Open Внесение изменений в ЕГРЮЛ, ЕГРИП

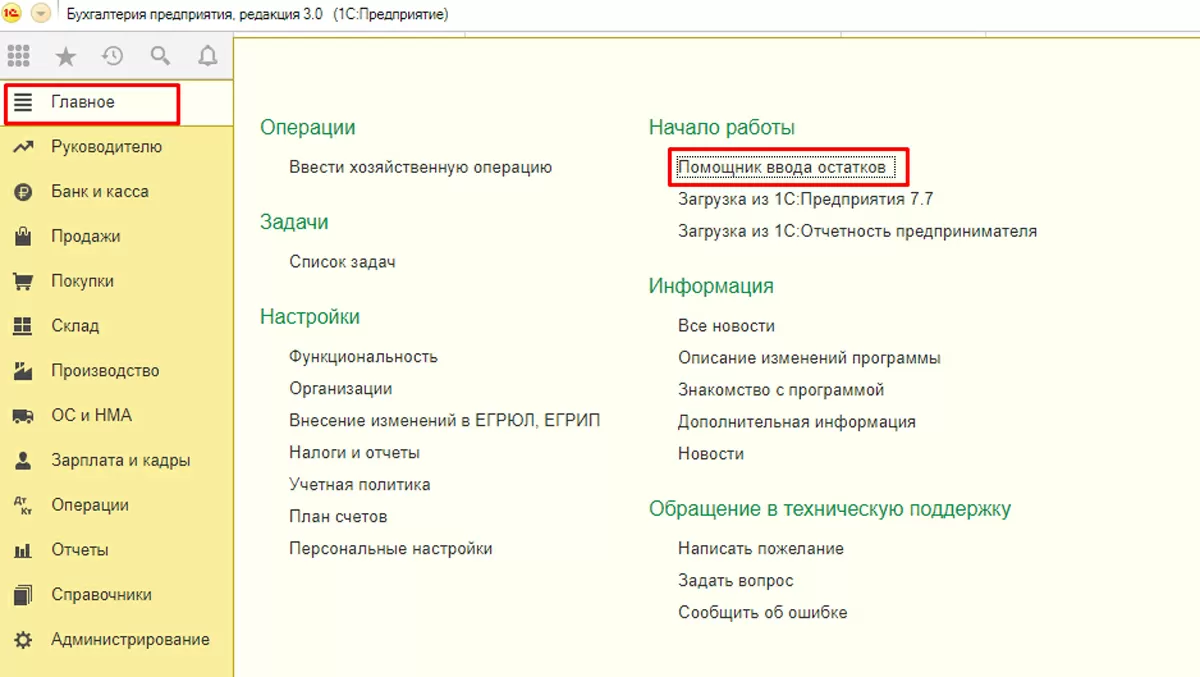point(445,421)
